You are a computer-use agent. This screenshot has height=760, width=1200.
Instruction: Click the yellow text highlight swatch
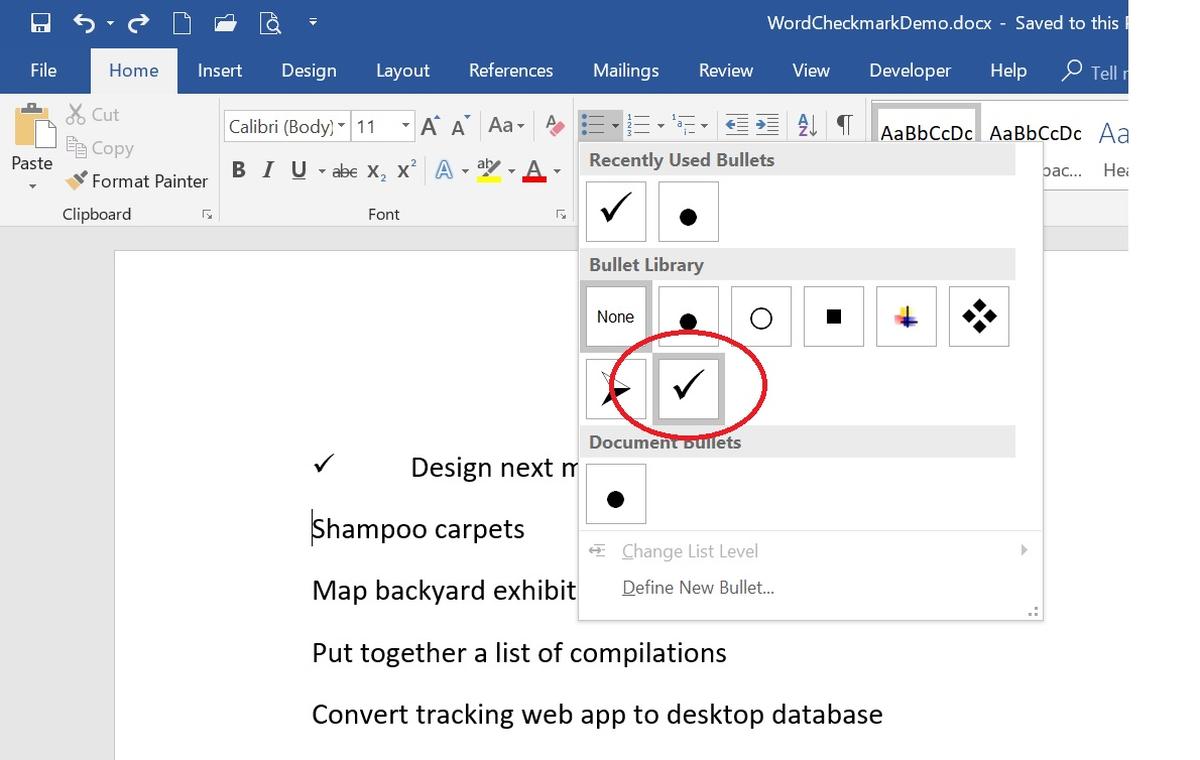pos(489,171)
